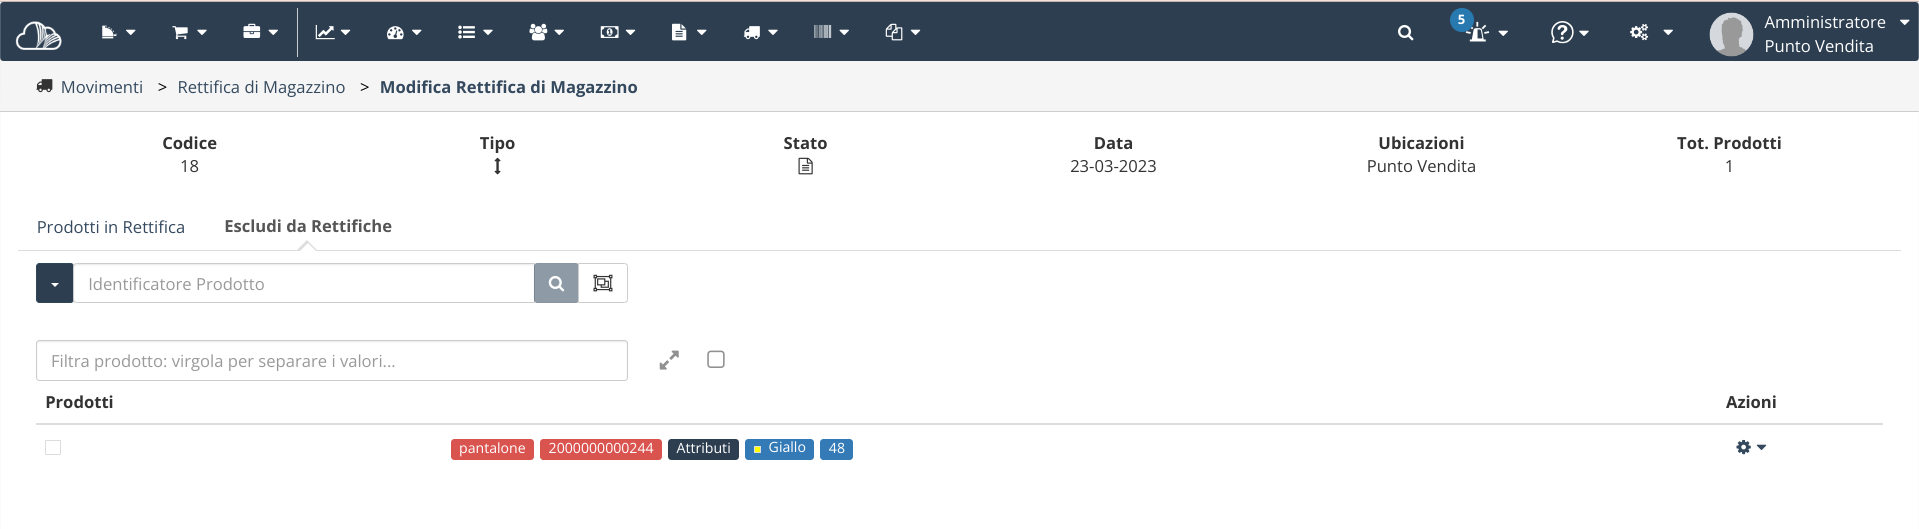This screenshot has width=1919, height=529.
Task: Click the Giallo yellow color tag
Action: tap(779, 449)
